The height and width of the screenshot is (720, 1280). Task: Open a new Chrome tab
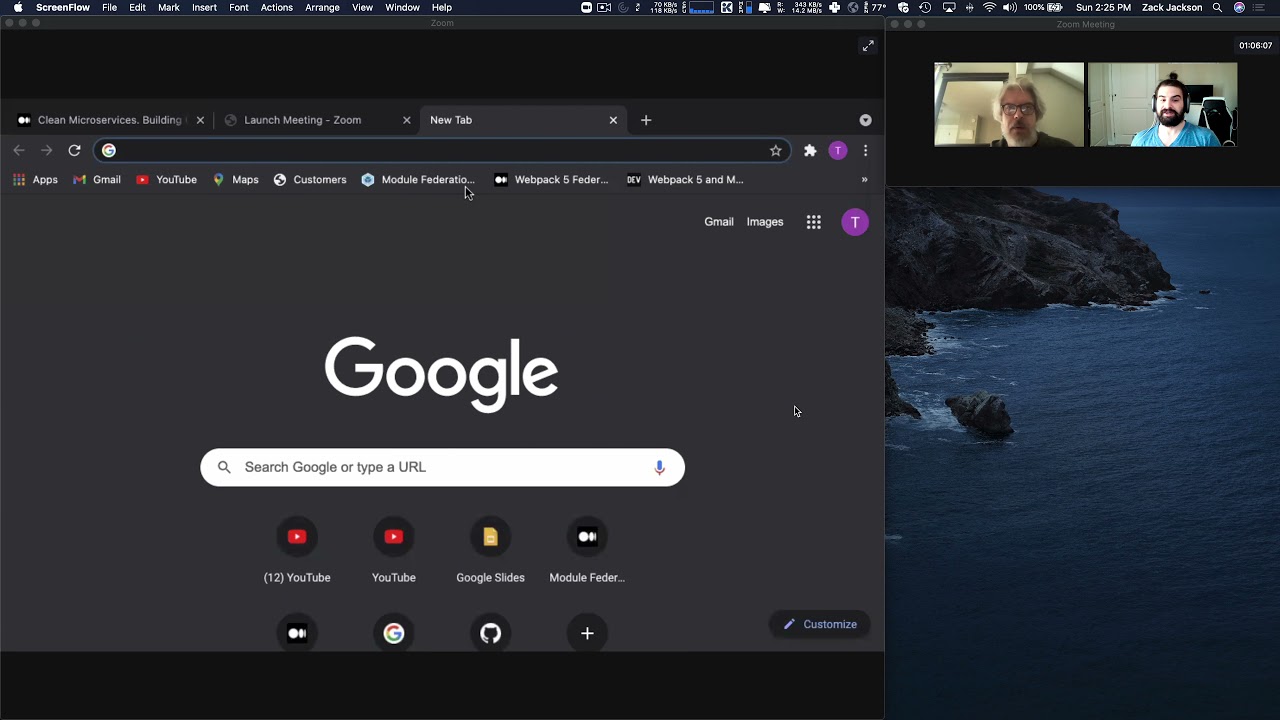coord(646,120)
